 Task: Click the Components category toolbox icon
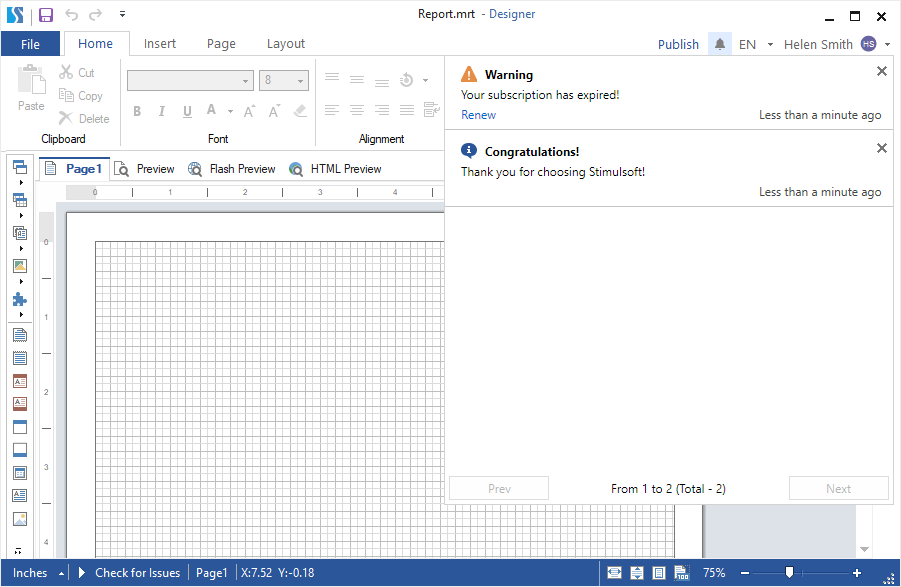tap(20, 233)
